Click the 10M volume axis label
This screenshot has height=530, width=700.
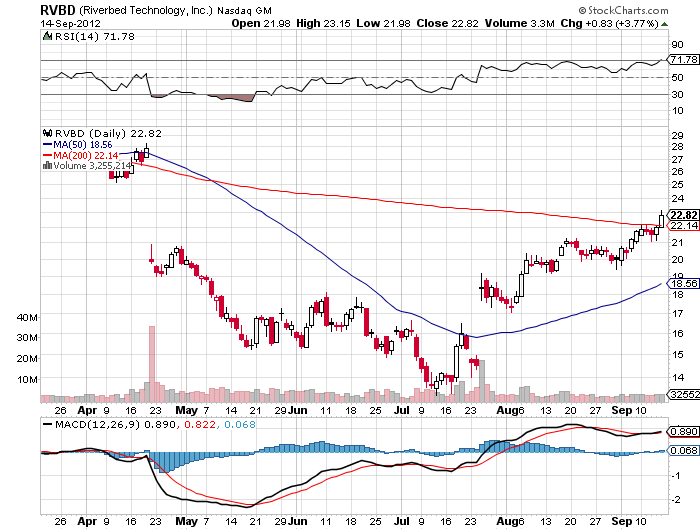28,380
